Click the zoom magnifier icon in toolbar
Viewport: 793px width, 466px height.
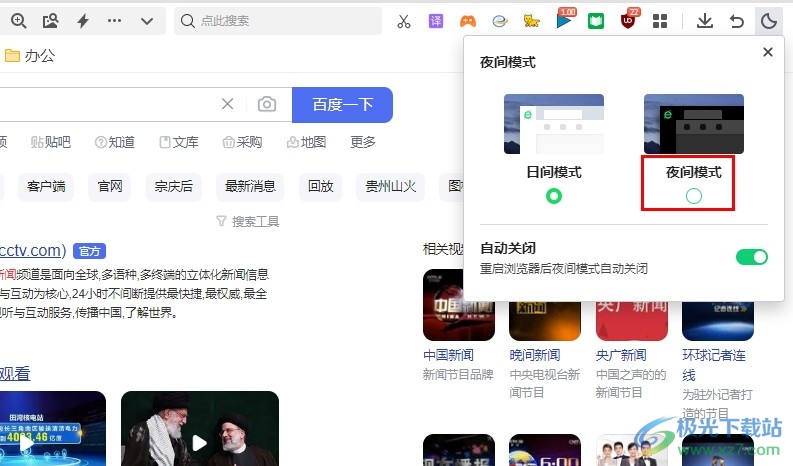pyautogui.click(x=19, y=21)
